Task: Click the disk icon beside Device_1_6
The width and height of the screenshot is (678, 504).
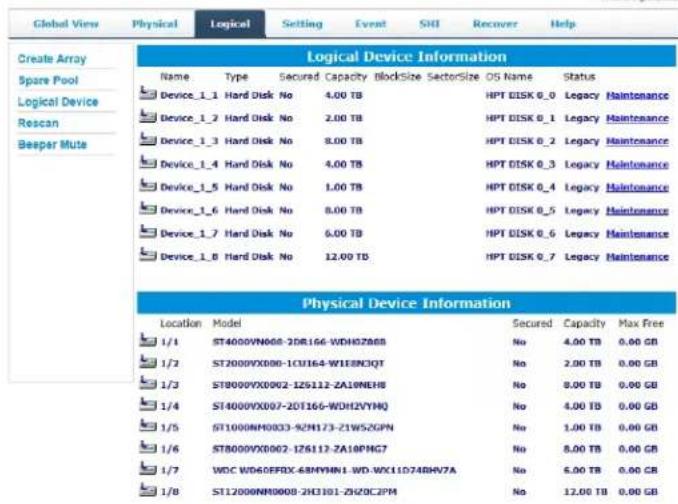Action: (148, 208)
